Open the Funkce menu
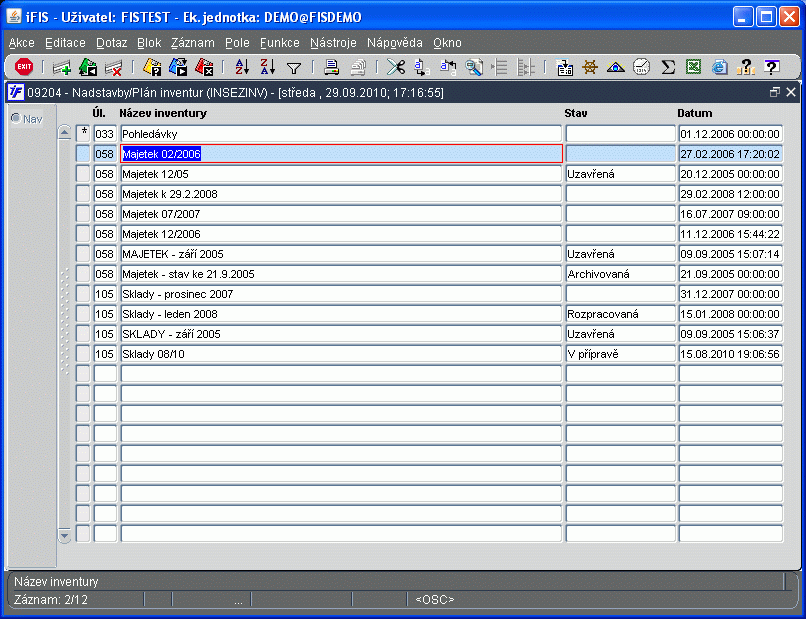806x619 pixels. [280, 43]
